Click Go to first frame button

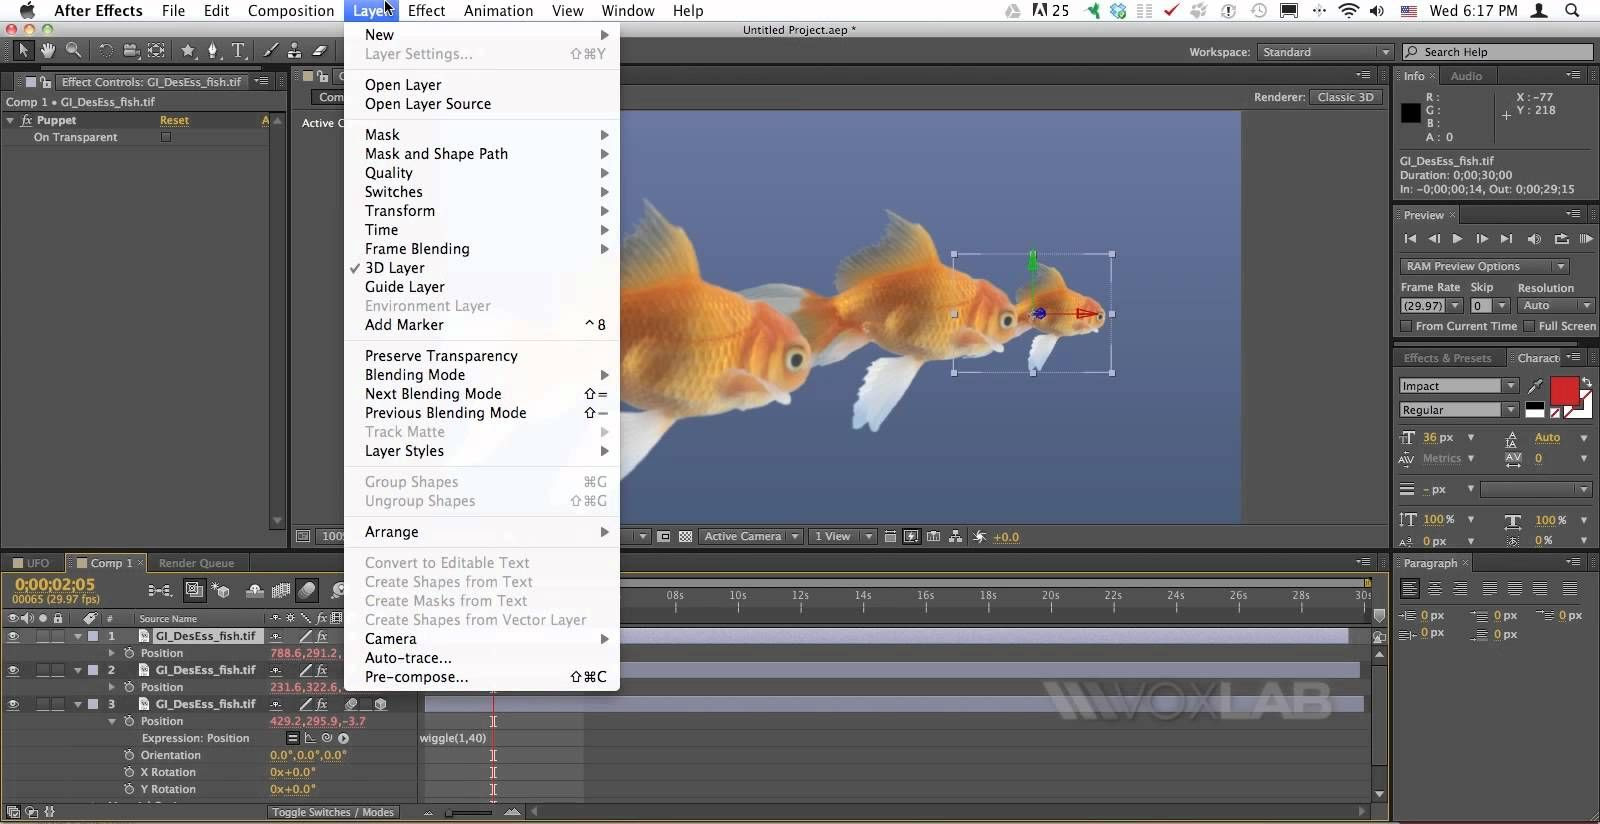(1410, 238)
